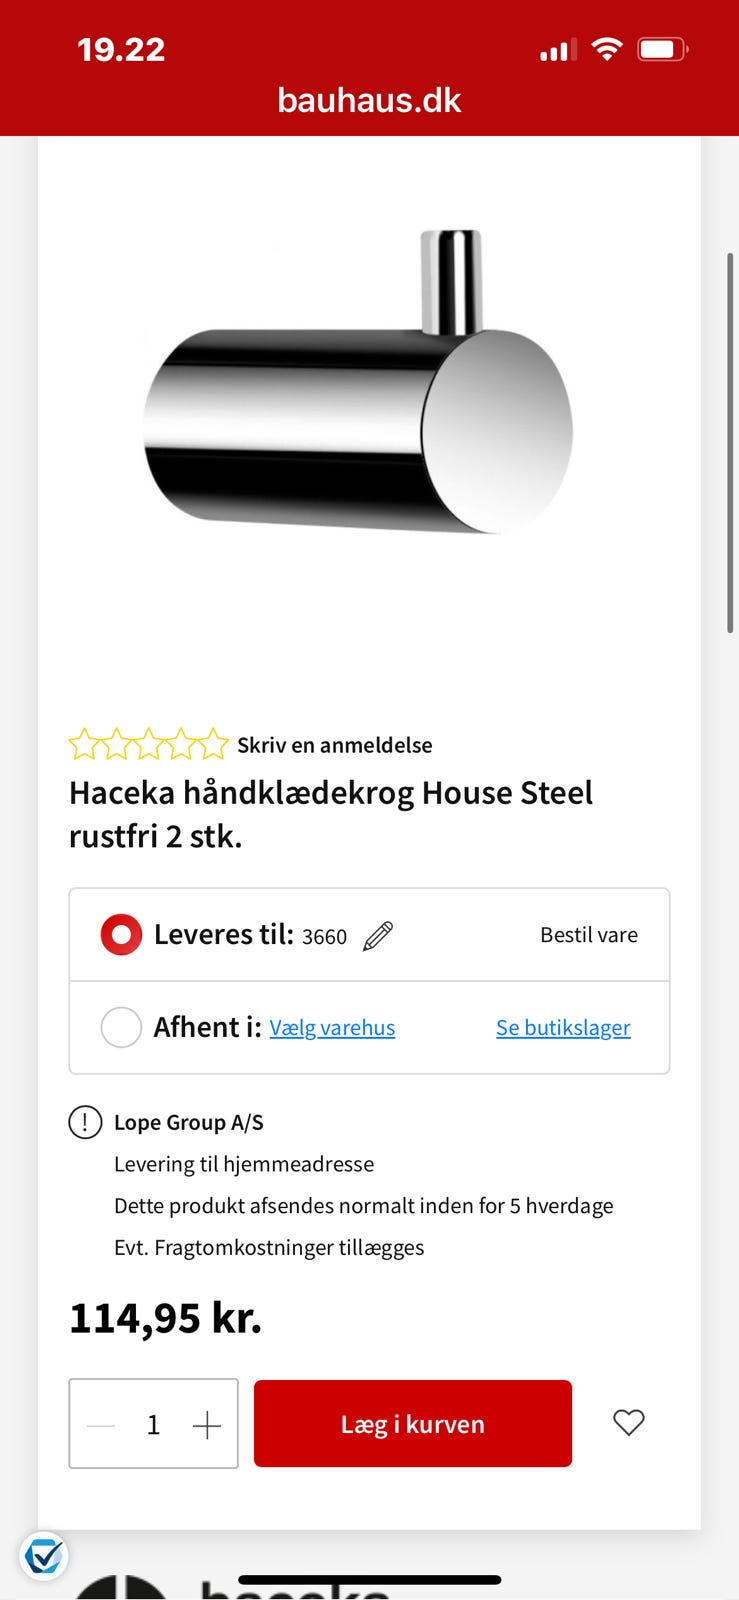Image resolution: width=739 pixels, height=1600 pixels.
Task: Add product to wishlist with heart icon
Action: pyautogui.click(x=628, y=1422)
